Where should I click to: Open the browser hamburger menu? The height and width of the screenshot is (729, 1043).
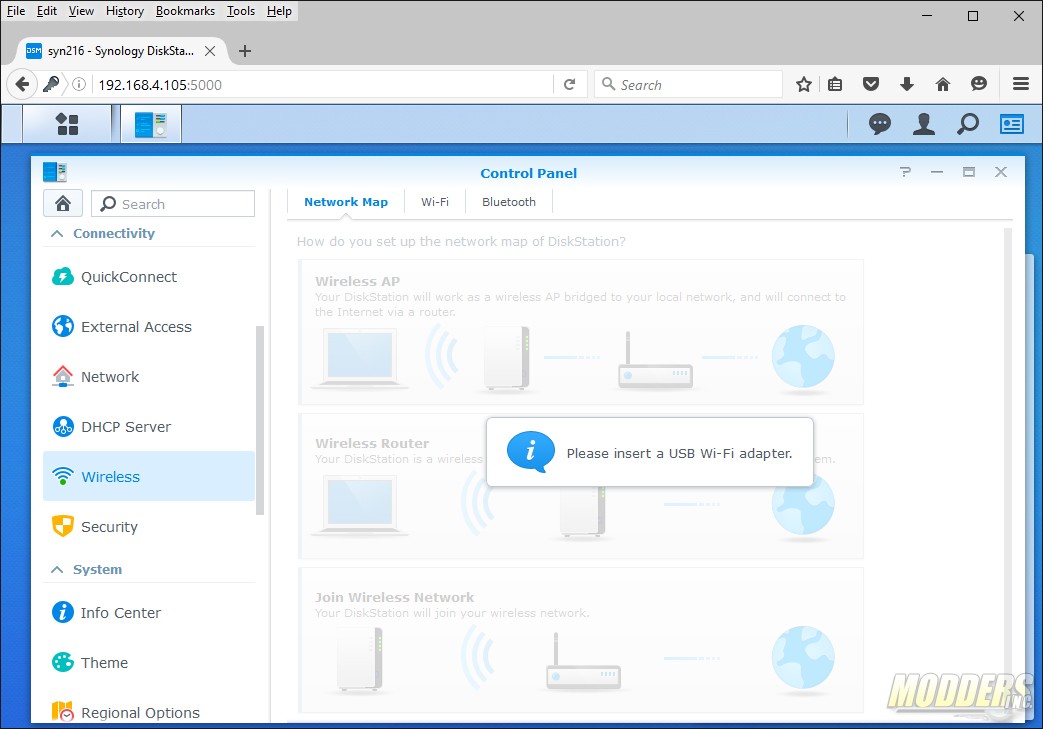coord(1020,84)
